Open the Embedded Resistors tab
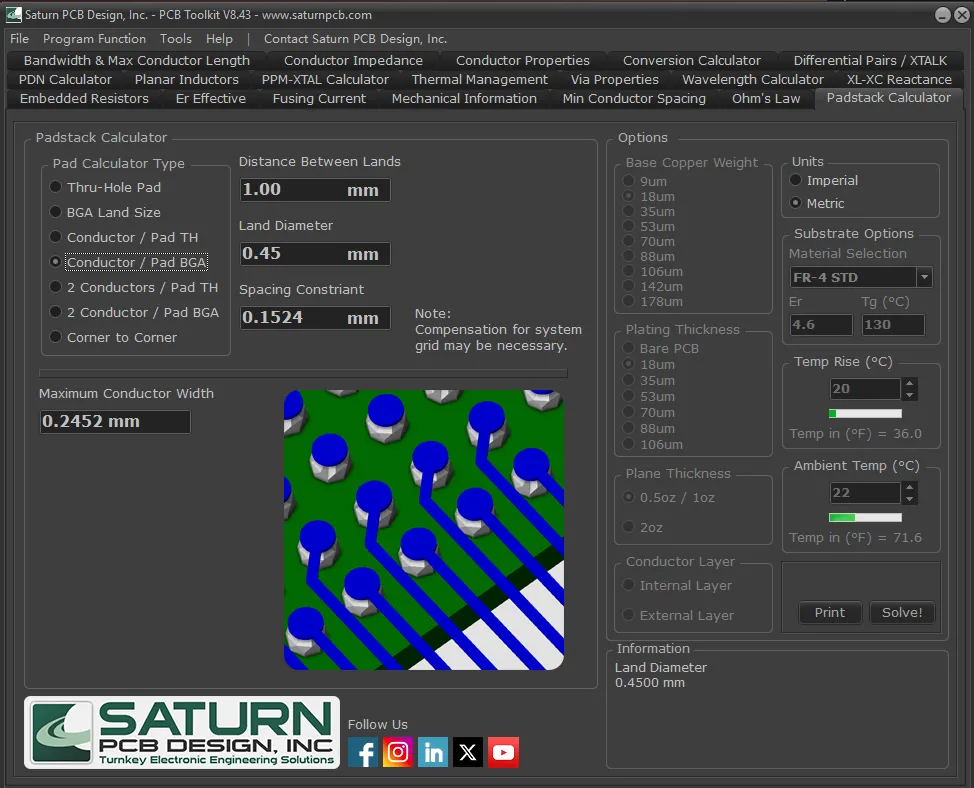This screenshot has width=974, height=788. point(84,99)
